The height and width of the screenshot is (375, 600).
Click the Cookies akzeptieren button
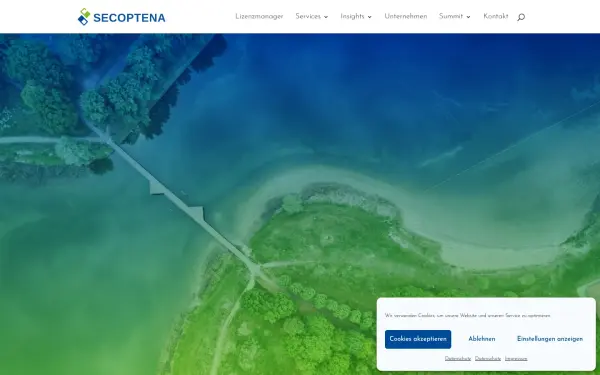[x=418, y=339]
